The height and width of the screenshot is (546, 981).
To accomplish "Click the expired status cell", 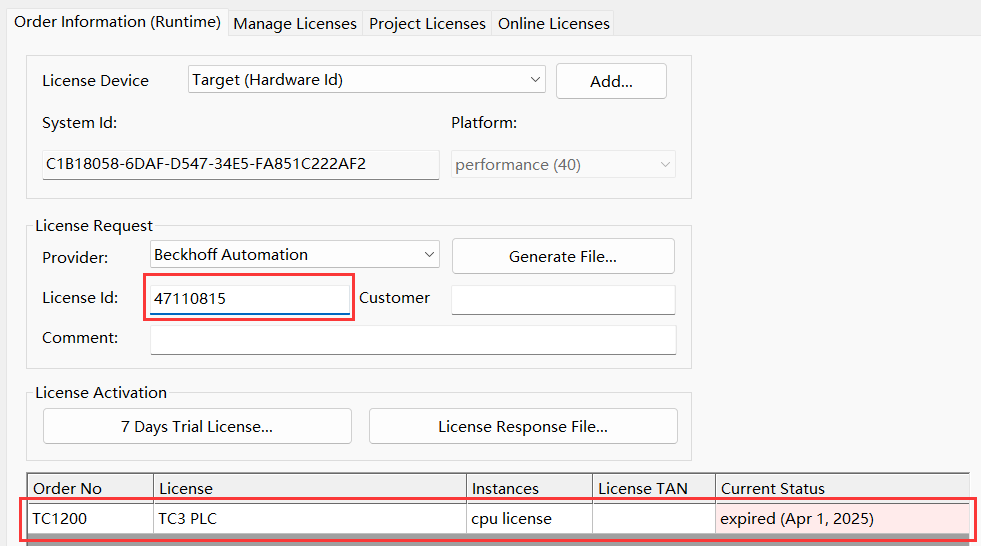I will click(x=842, y=518).
